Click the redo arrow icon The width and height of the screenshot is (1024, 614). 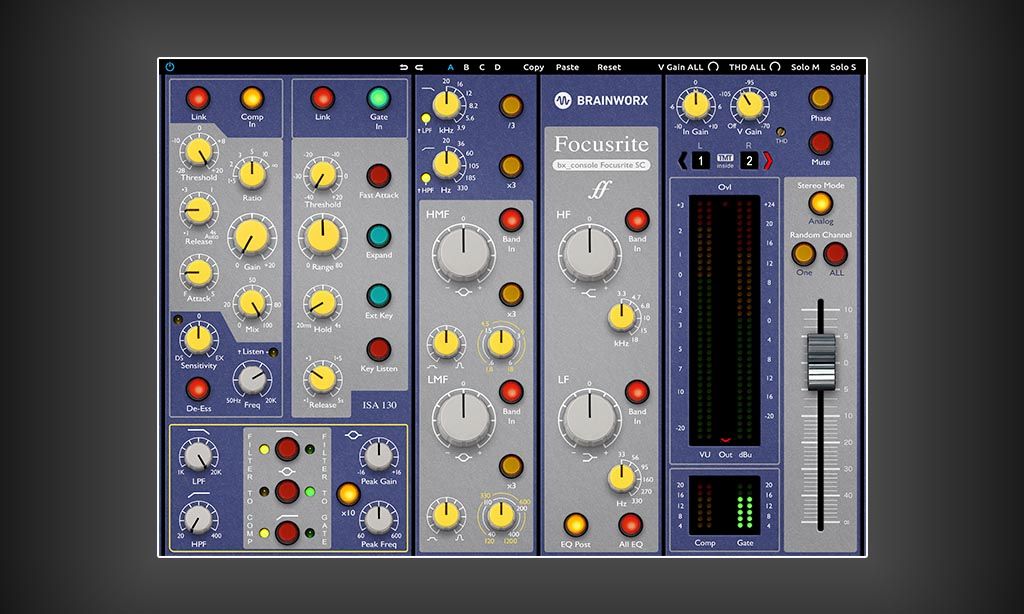(419, 67)
